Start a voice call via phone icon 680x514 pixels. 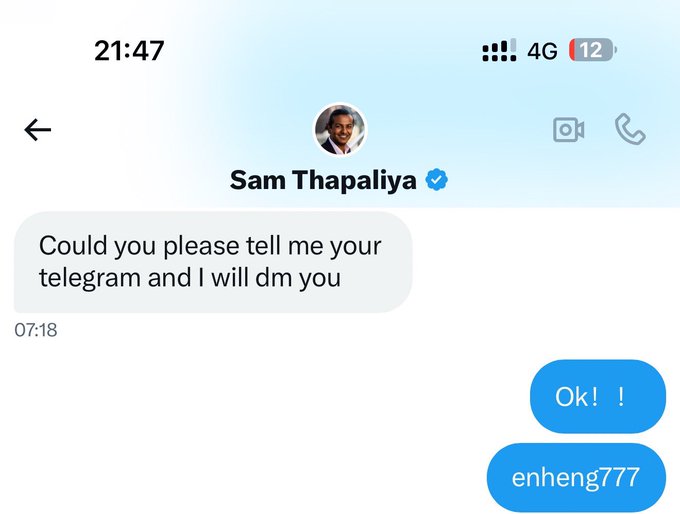pyautogui.click(x=630, y=130)
